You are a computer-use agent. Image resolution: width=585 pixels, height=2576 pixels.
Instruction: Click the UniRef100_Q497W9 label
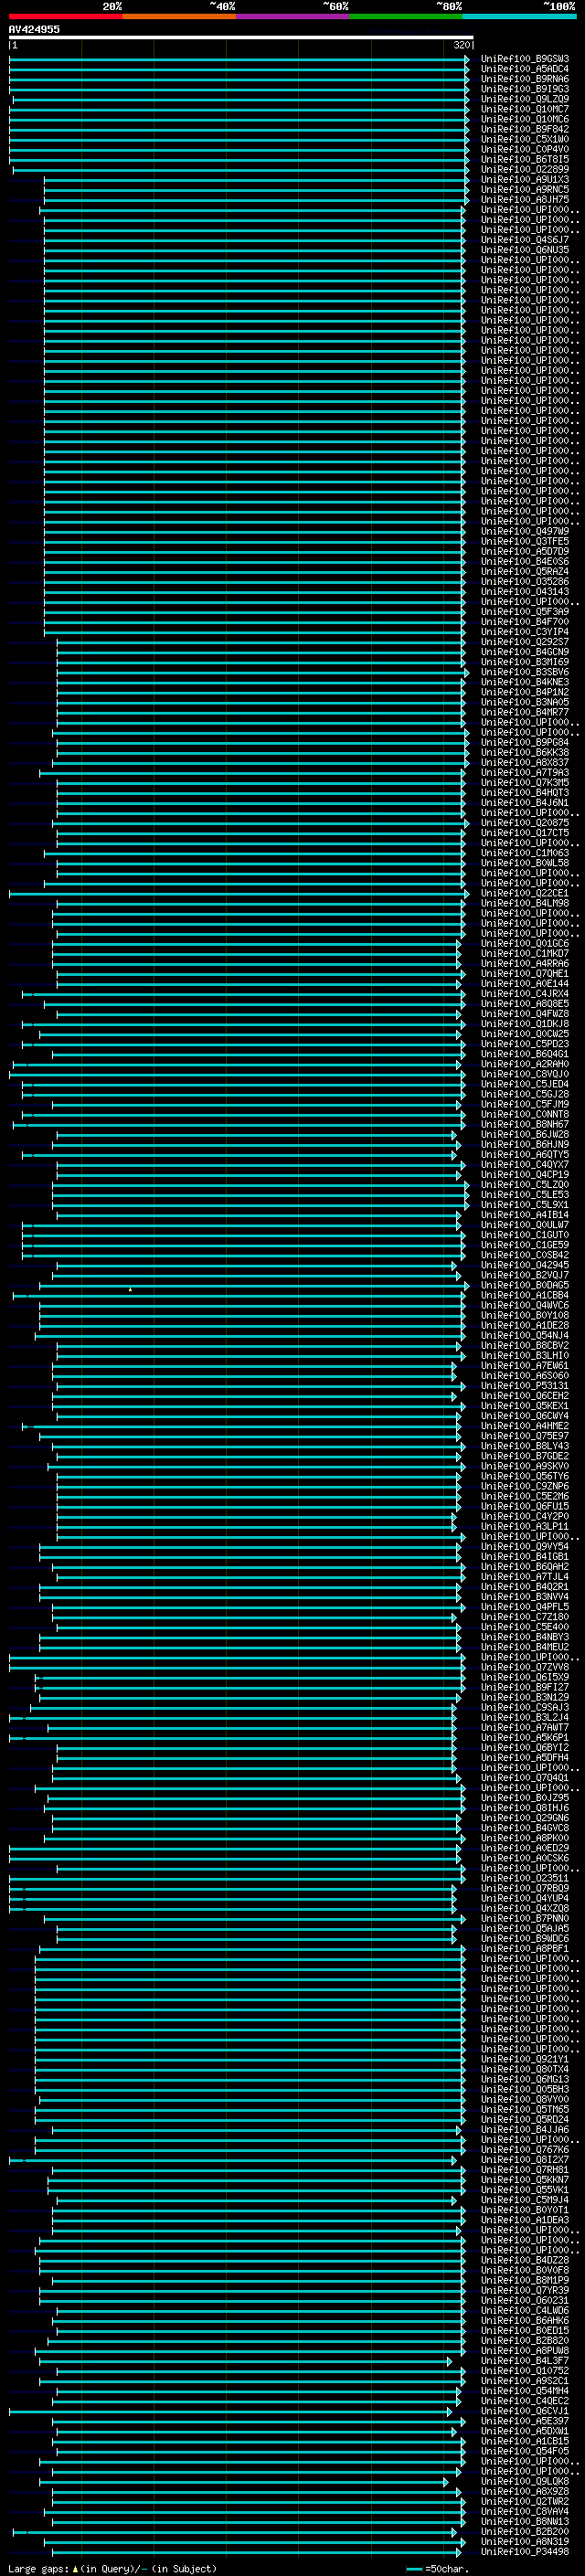[x=525, y=531]
